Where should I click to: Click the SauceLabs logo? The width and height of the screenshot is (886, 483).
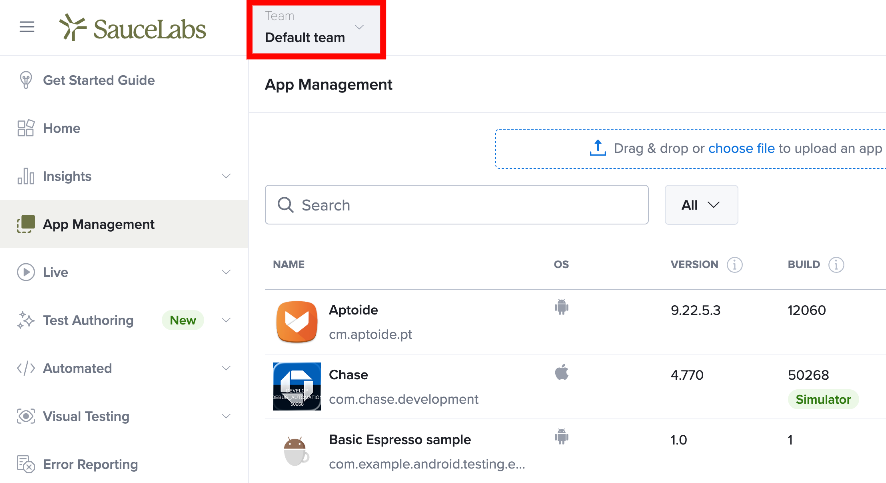coord(133,28)
